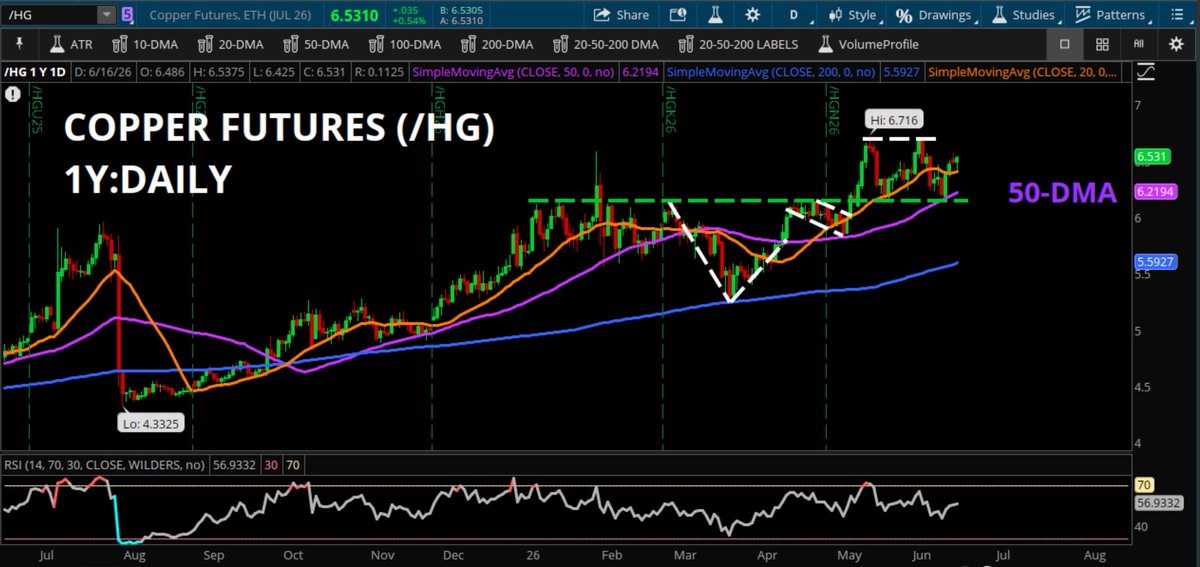1200x567 pixels.
Task: Open the Drawings menu
Action: [x=939, y=15]
